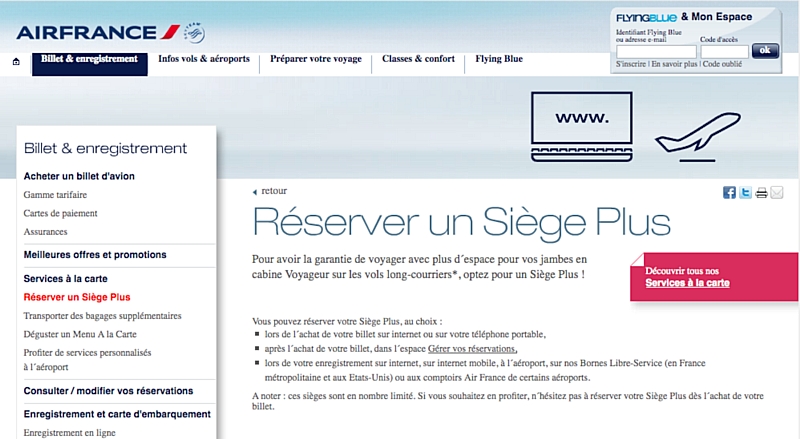The image size is (800, 439).
Task: Select Services à la carte sidebar heading
Action: [x=65, y=279]
